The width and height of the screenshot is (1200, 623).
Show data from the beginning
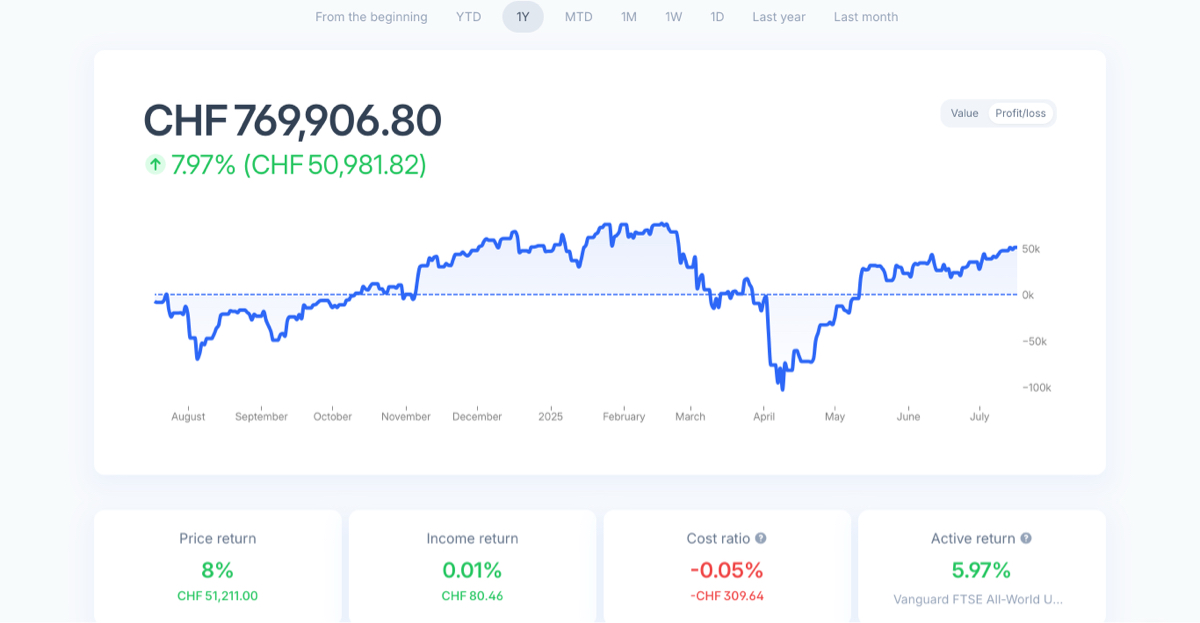coord(371,17)
